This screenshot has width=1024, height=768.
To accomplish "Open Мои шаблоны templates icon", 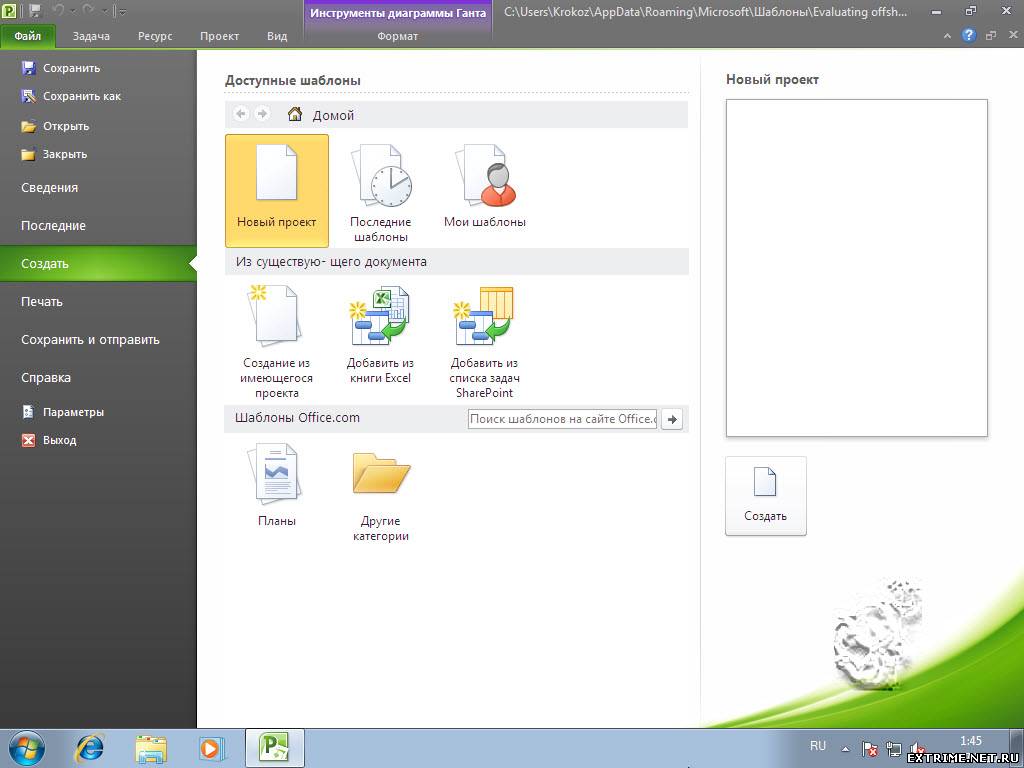I will tap(485, 190).
